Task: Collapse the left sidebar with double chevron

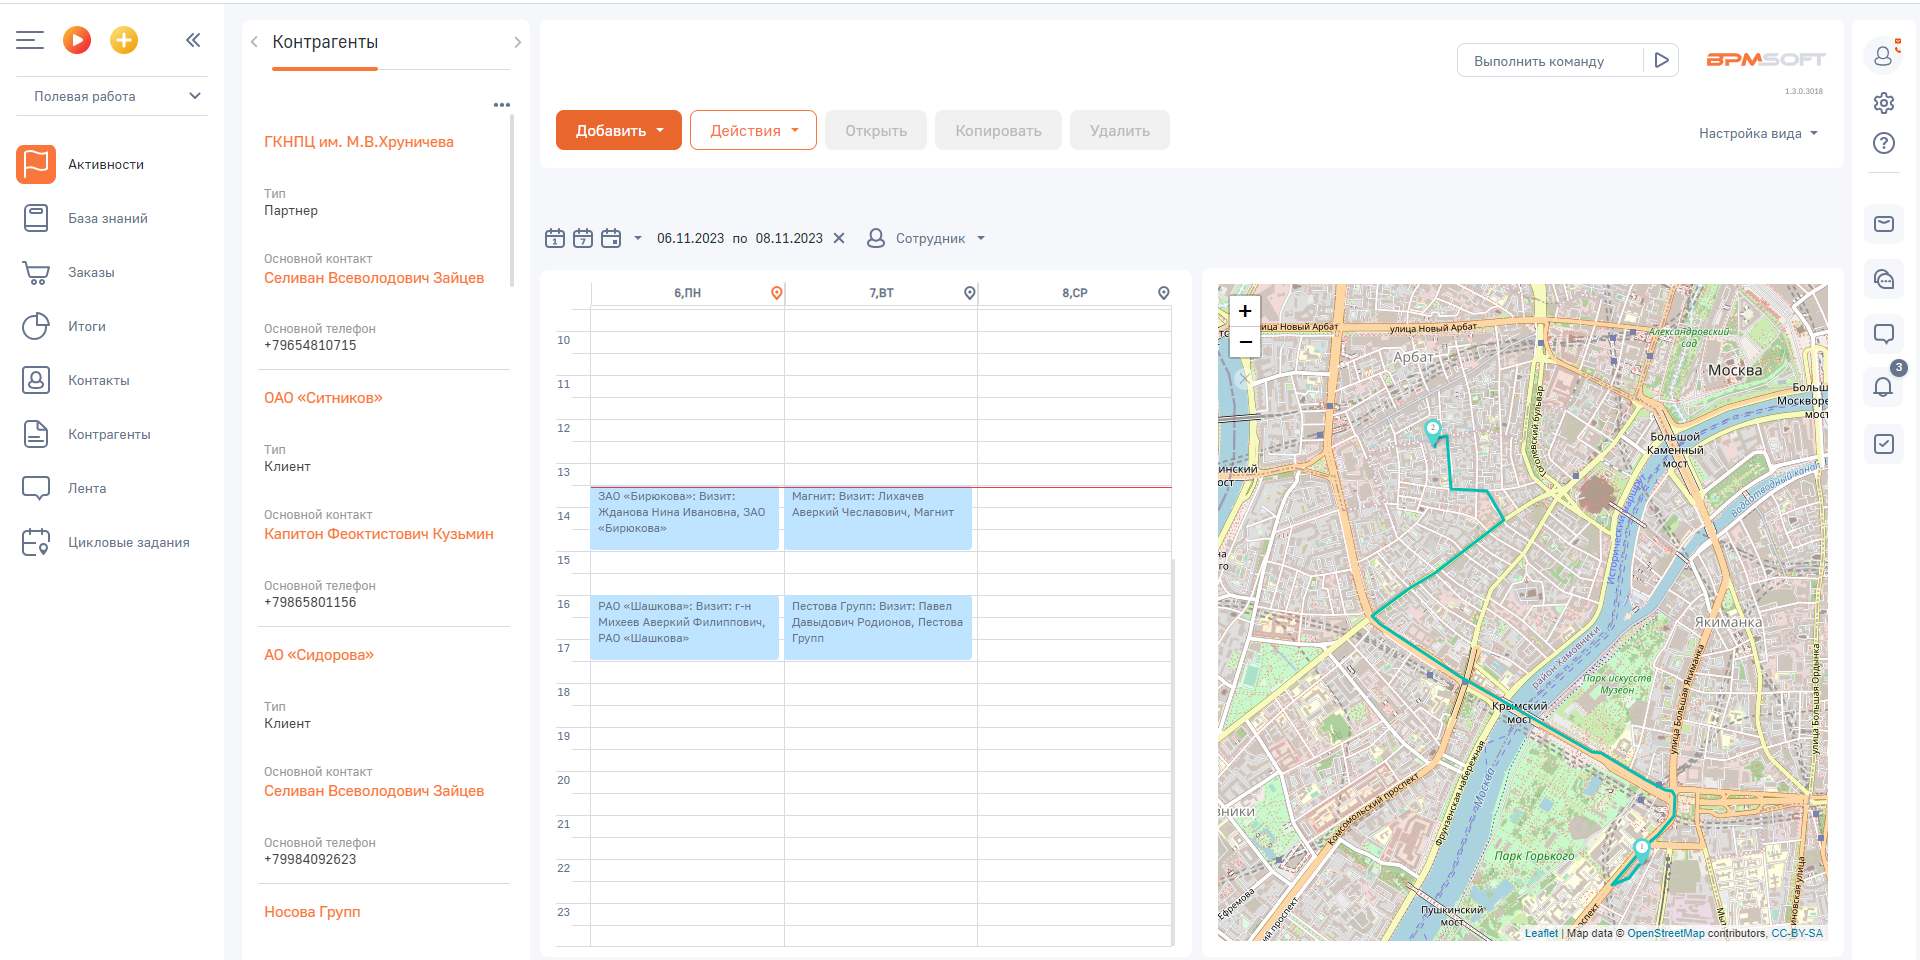Action: [193, 40]
